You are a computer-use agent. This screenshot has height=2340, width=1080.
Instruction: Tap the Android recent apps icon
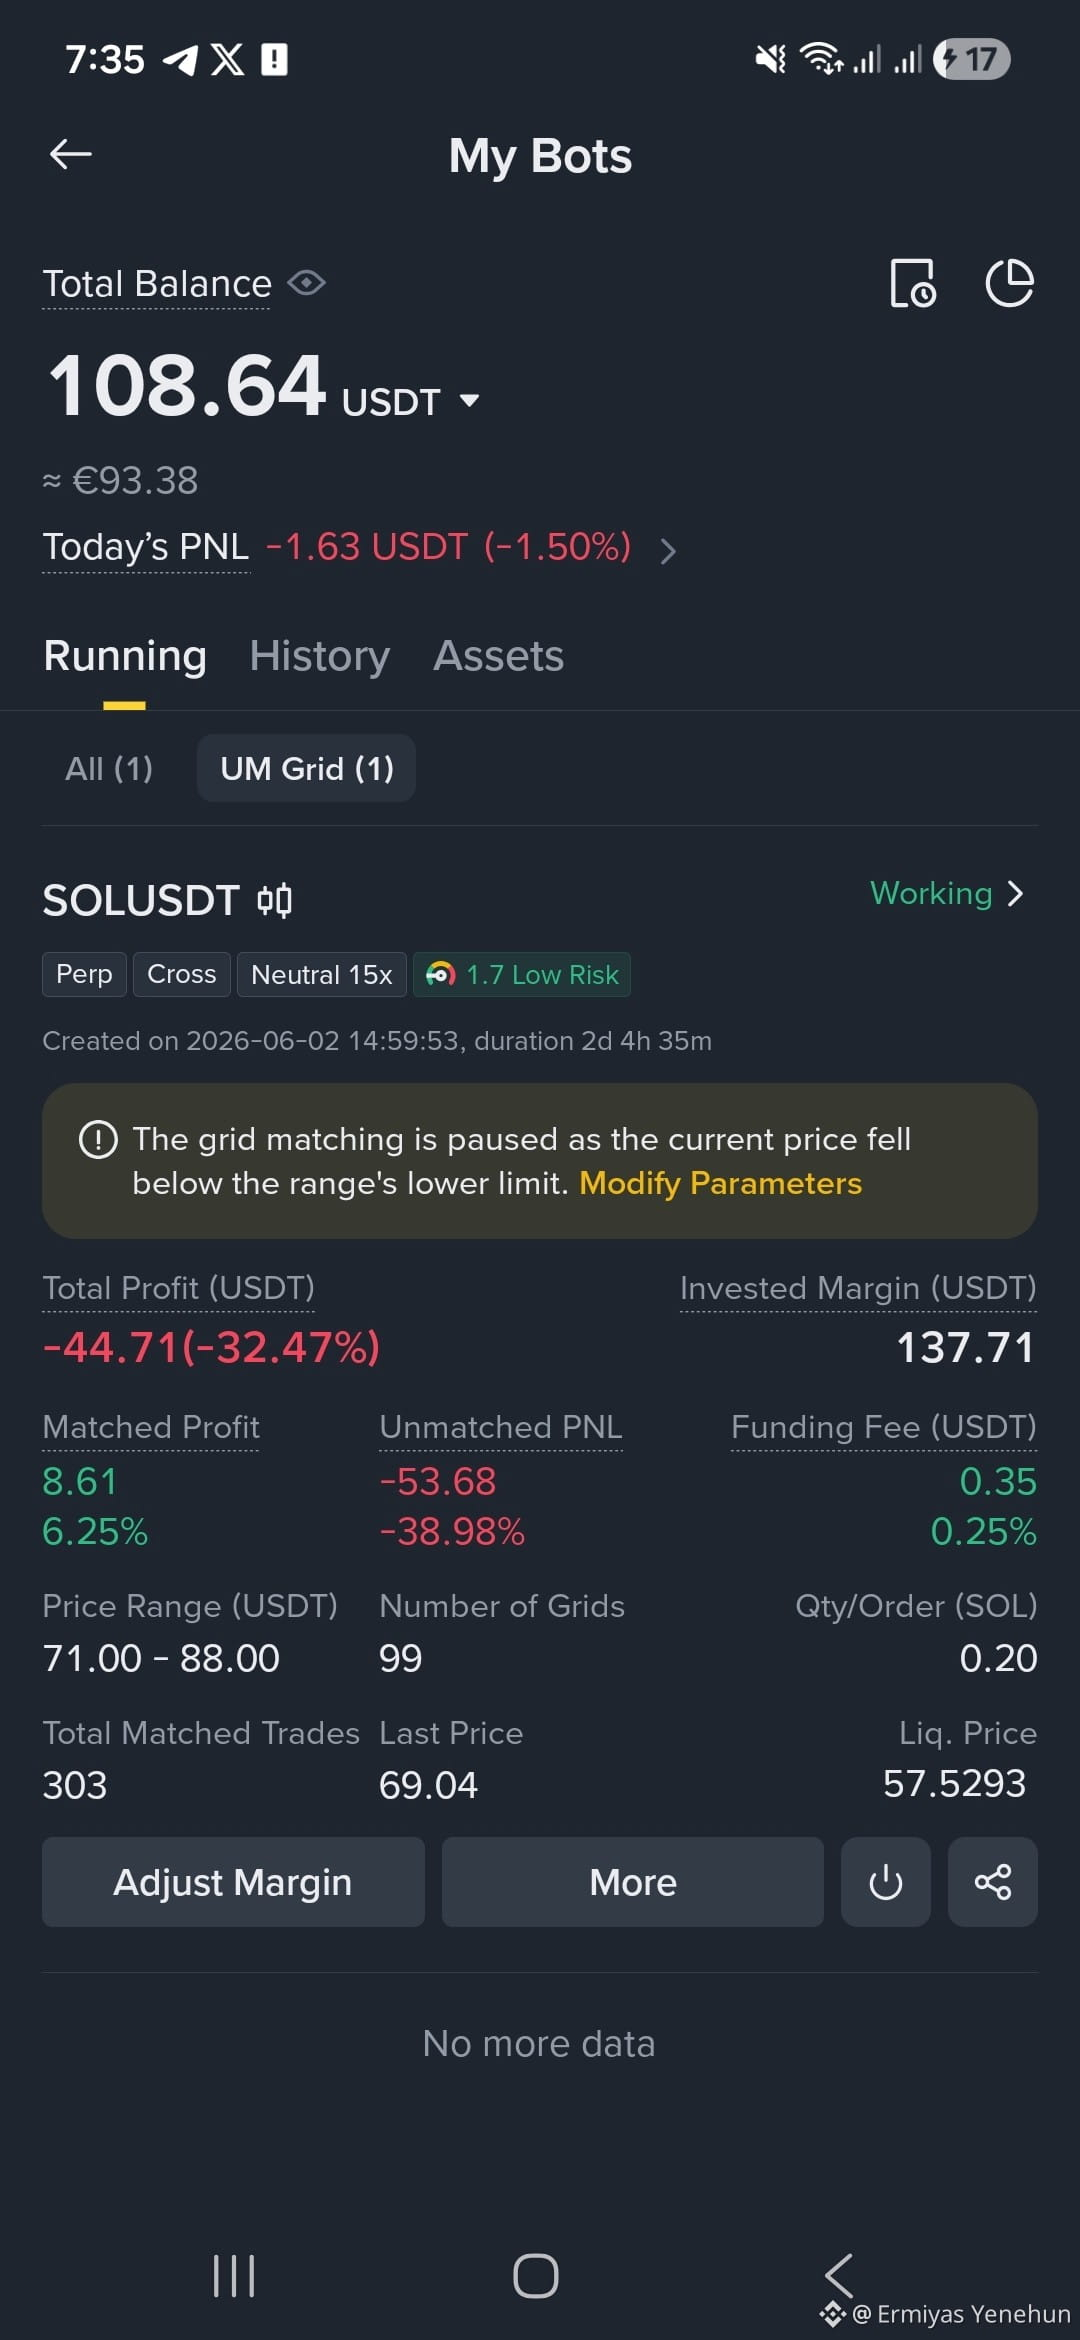tap(234, 2276)
